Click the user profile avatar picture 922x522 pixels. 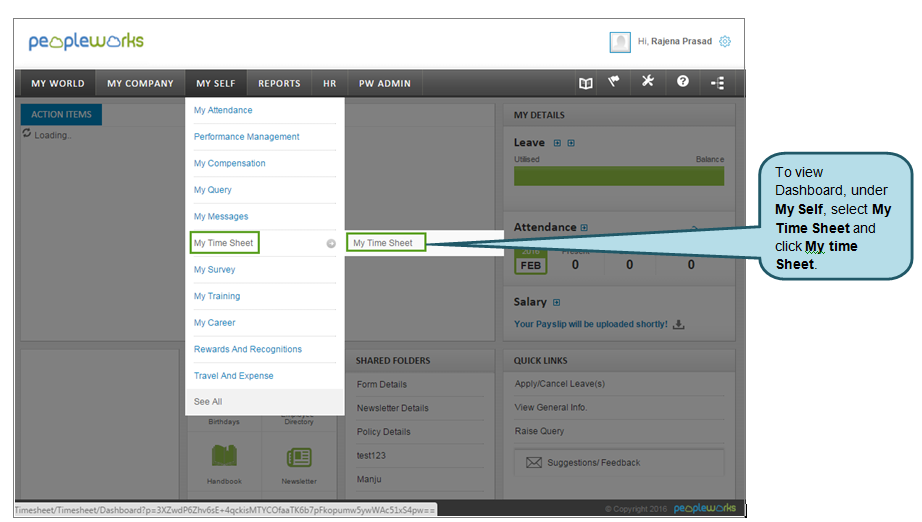click(620, 42)
